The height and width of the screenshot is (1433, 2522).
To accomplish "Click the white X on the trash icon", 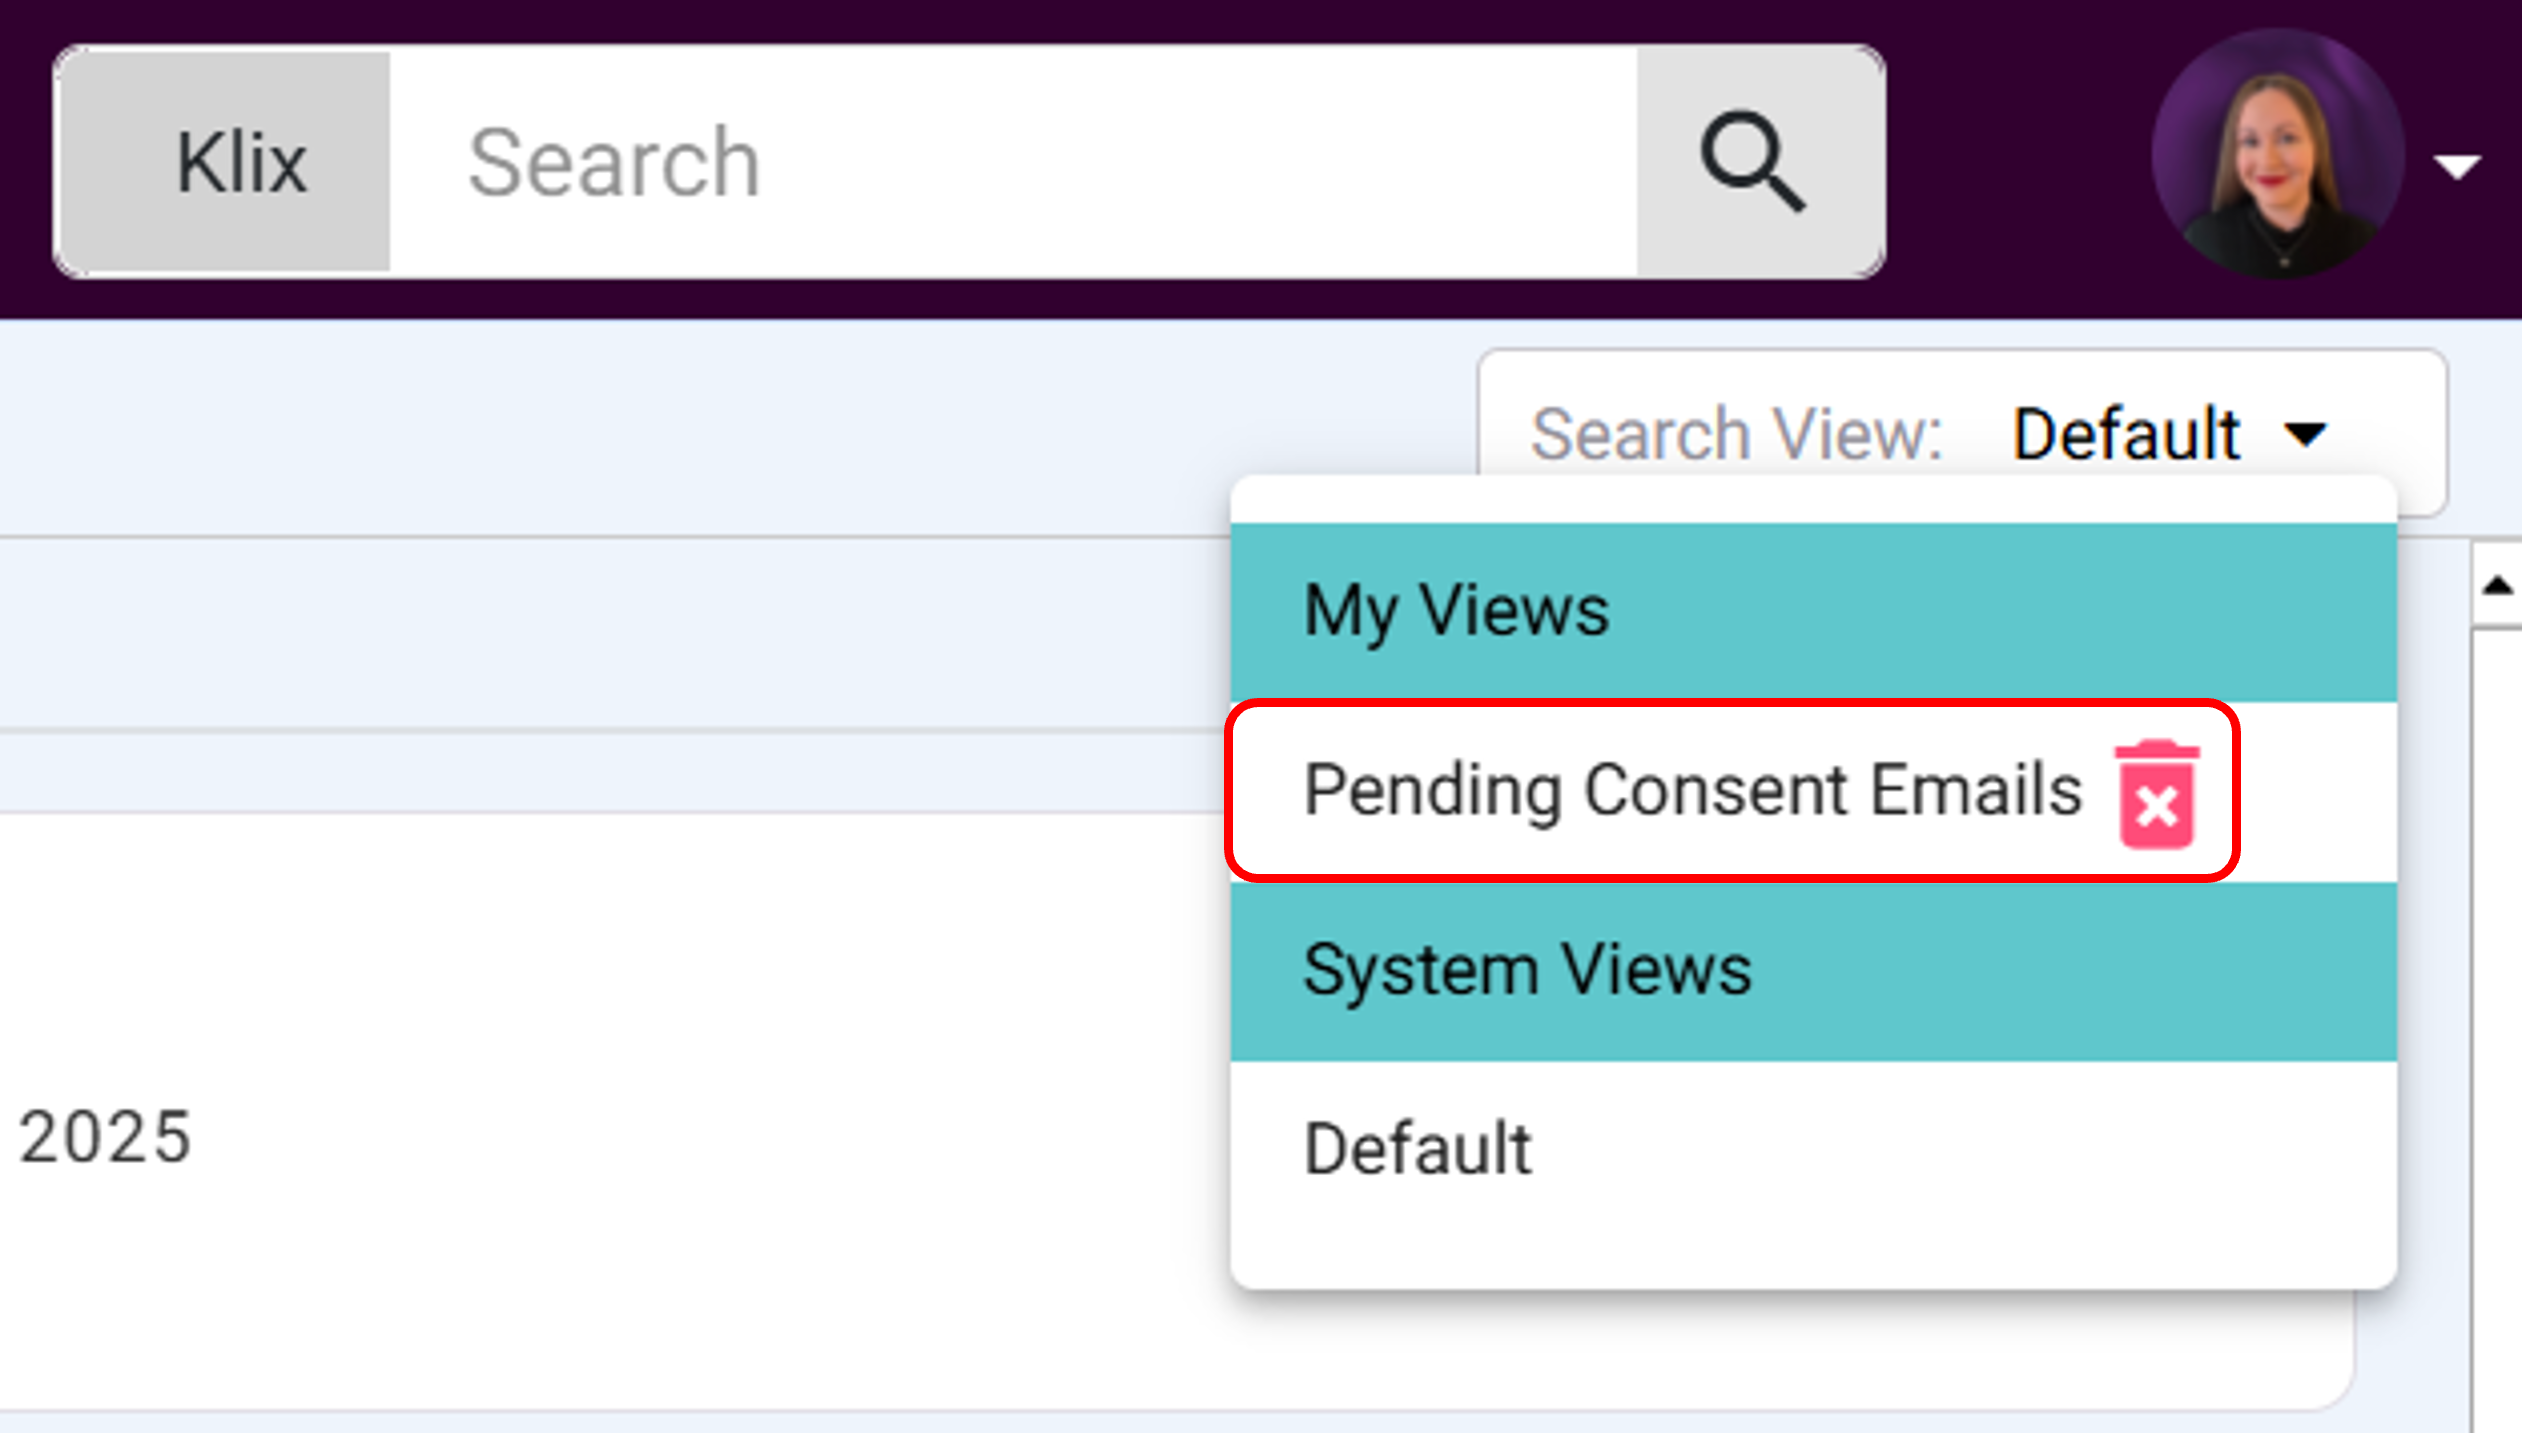I will tap(2157, 807).
